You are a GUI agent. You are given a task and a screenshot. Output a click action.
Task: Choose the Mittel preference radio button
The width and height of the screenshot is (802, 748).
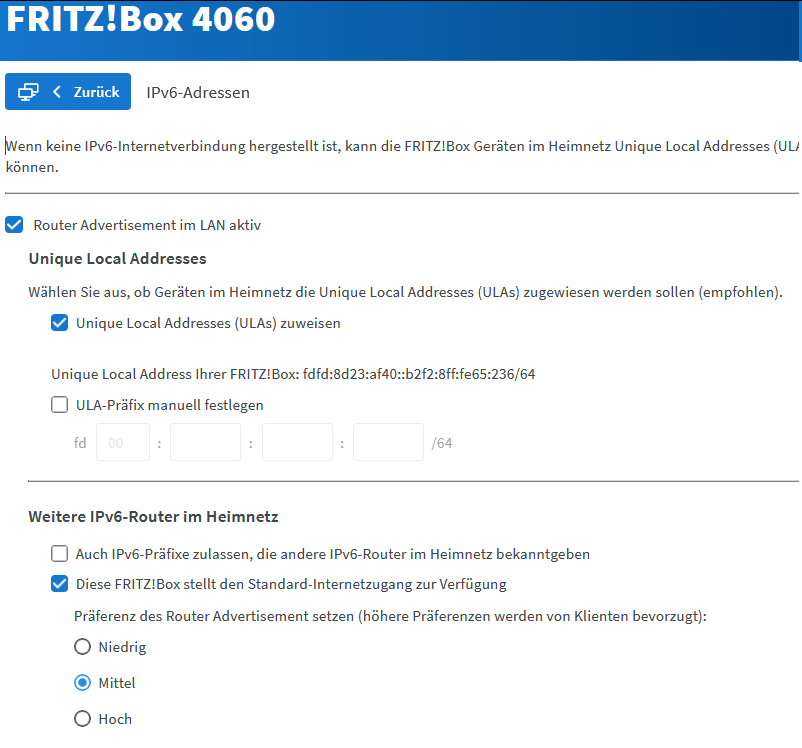coord(83,683)
